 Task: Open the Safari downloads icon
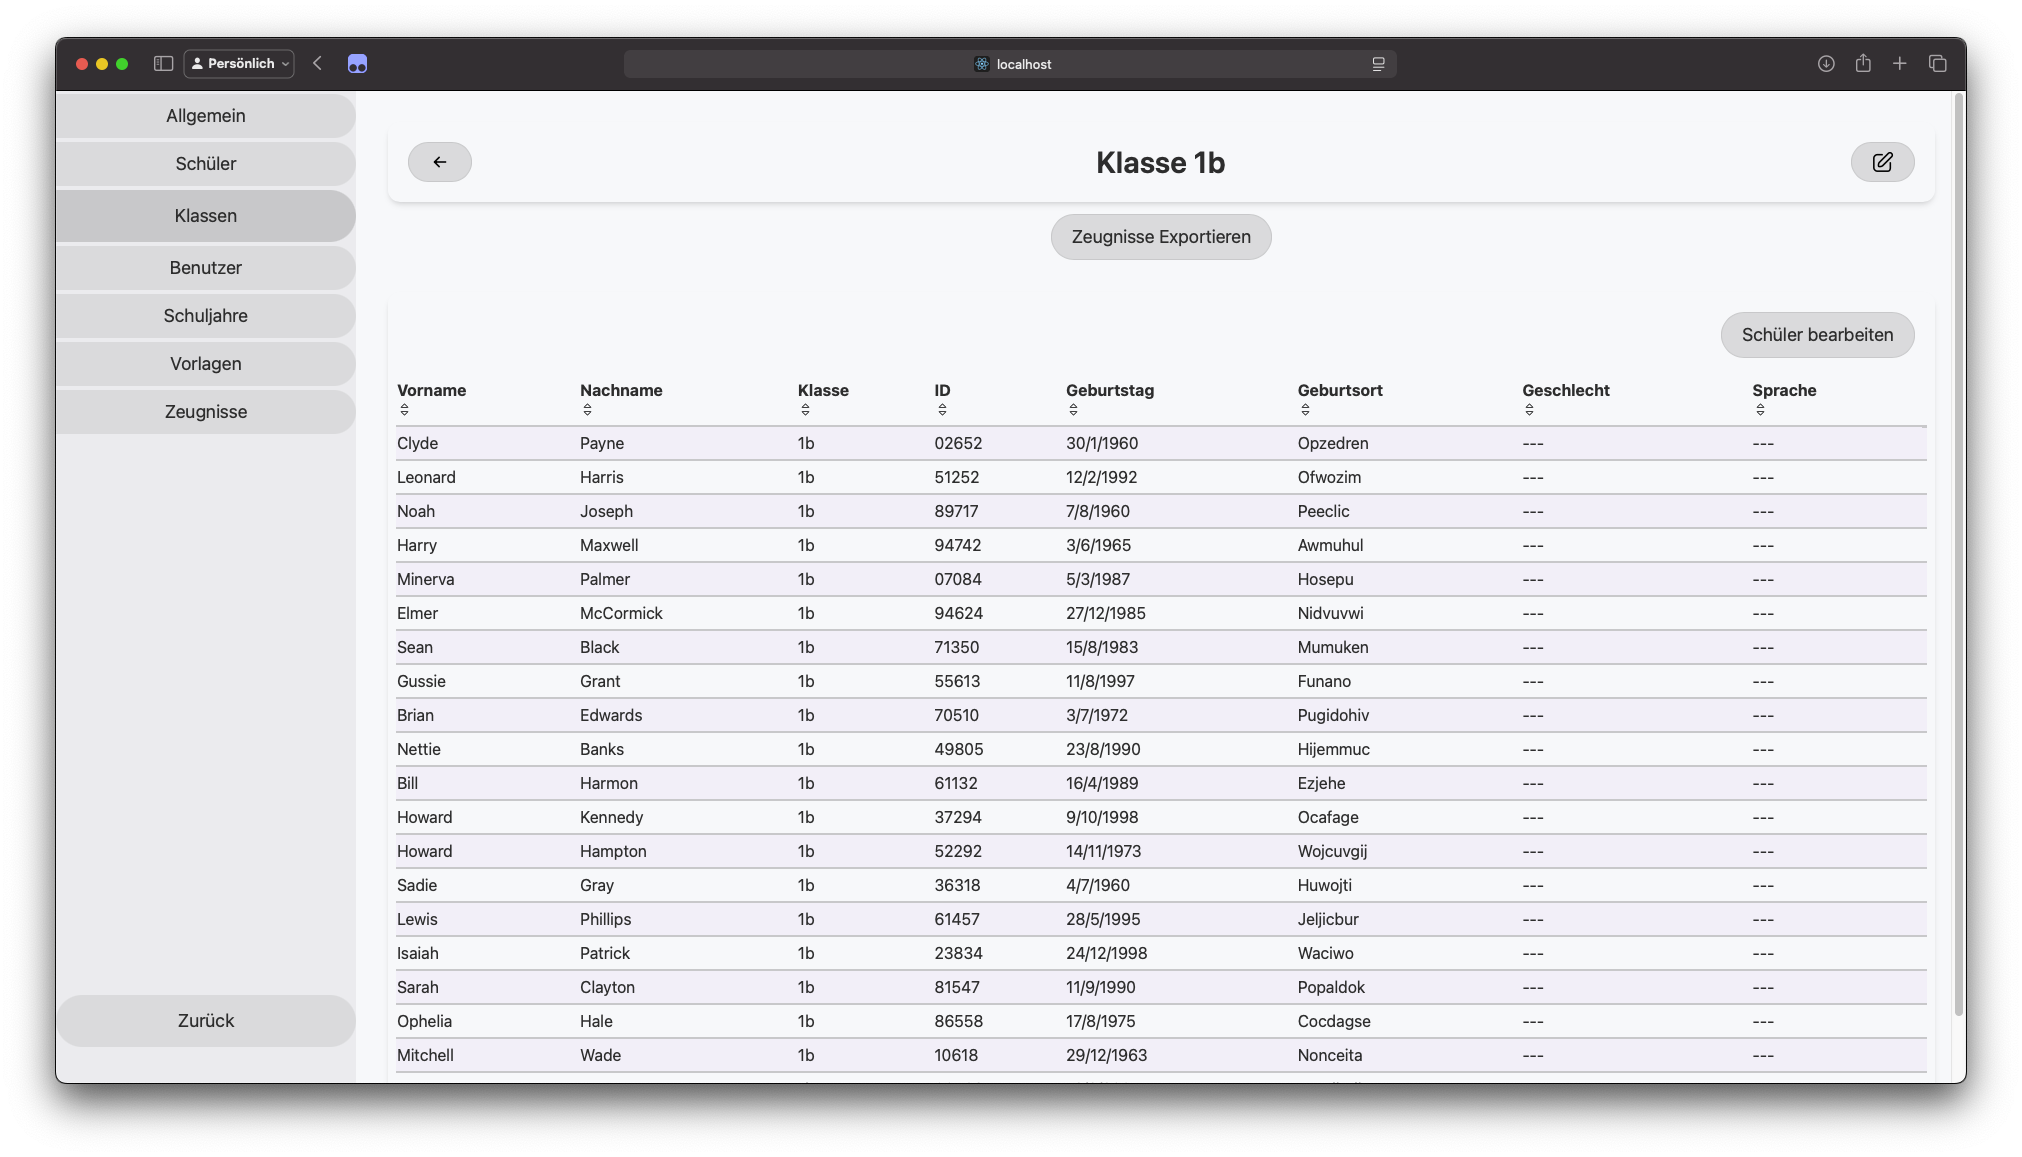tap(1826, 64)
